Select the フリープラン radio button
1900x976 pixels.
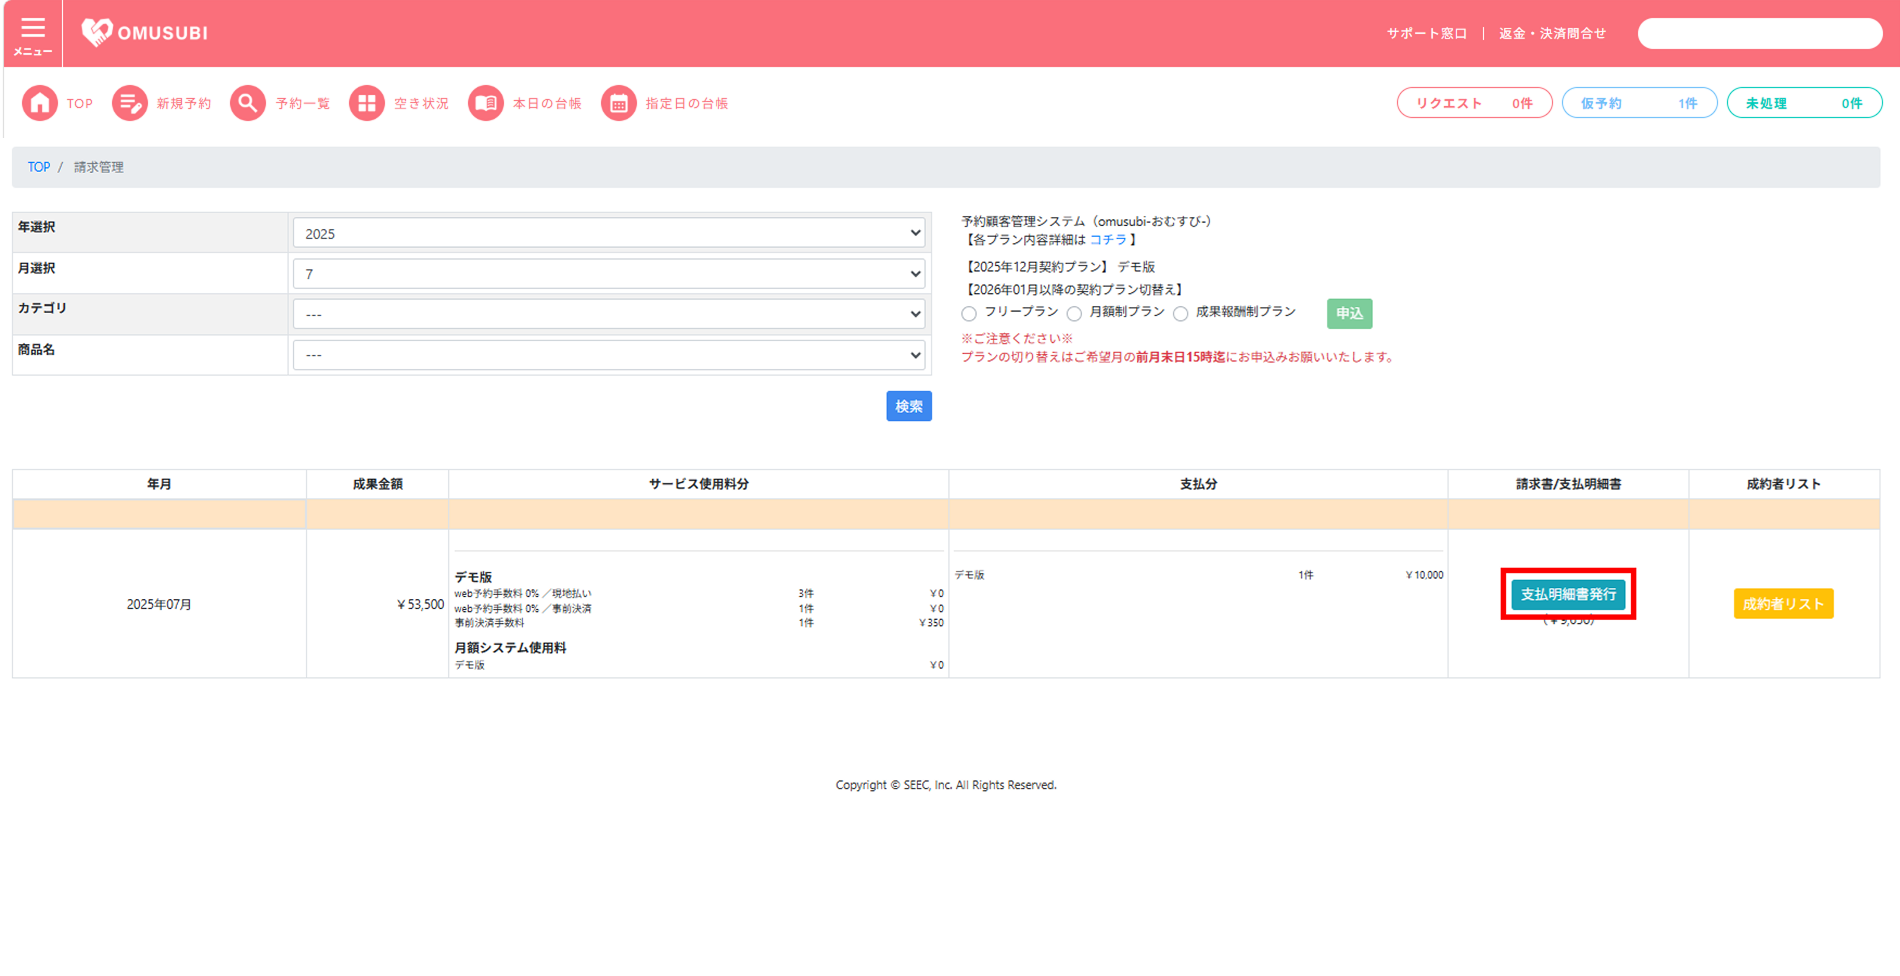tap(969, 314)
